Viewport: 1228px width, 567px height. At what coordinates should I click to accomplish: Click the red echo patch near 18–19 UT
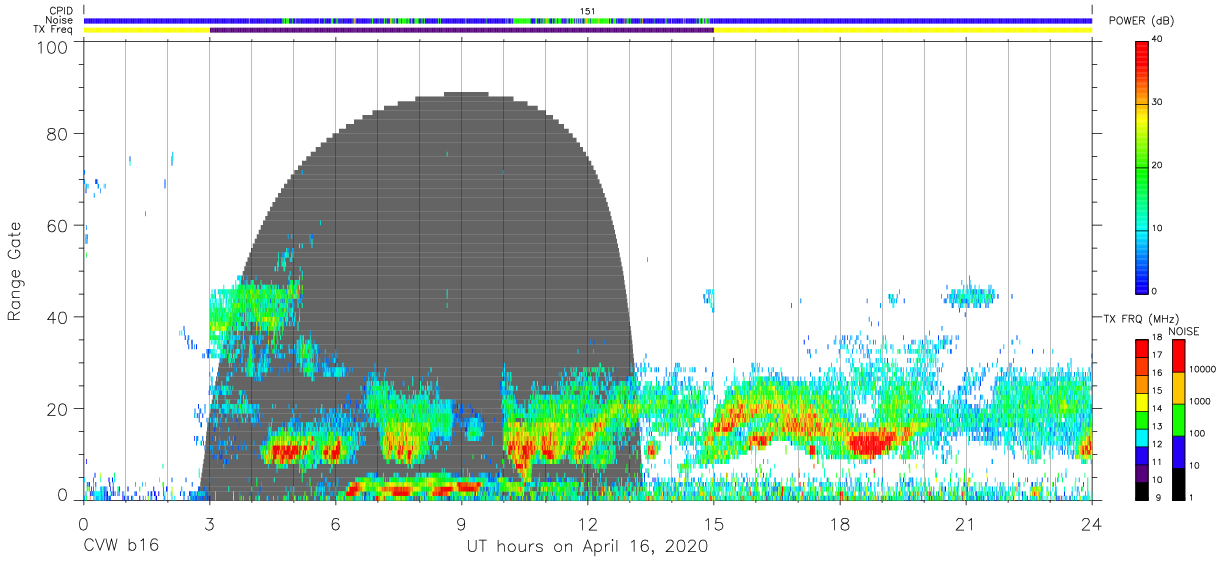coord(870,441)
